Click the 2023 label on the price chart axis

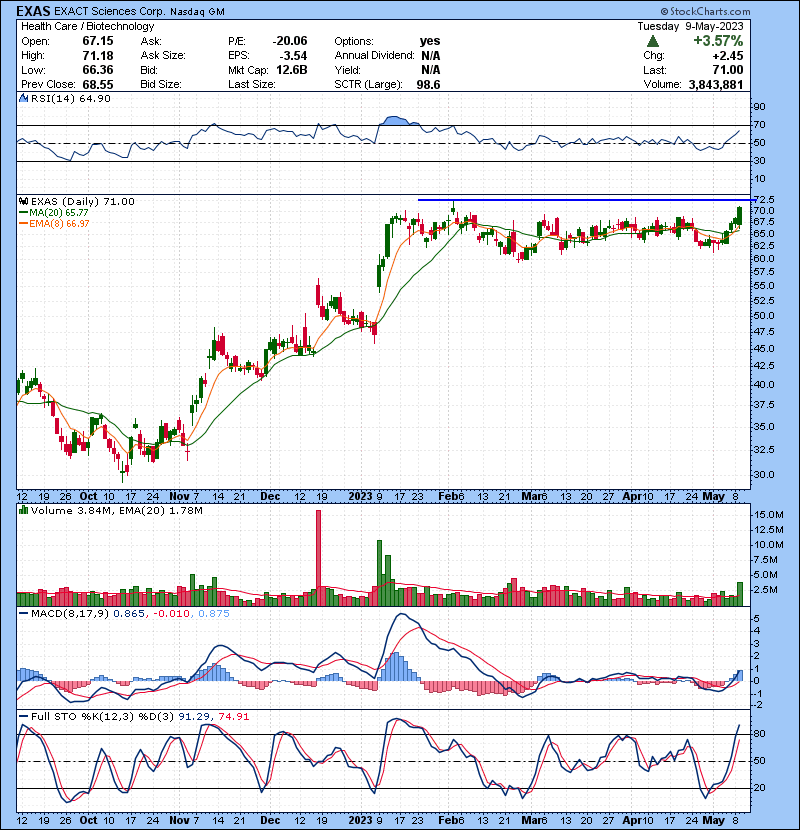[360, 497]
